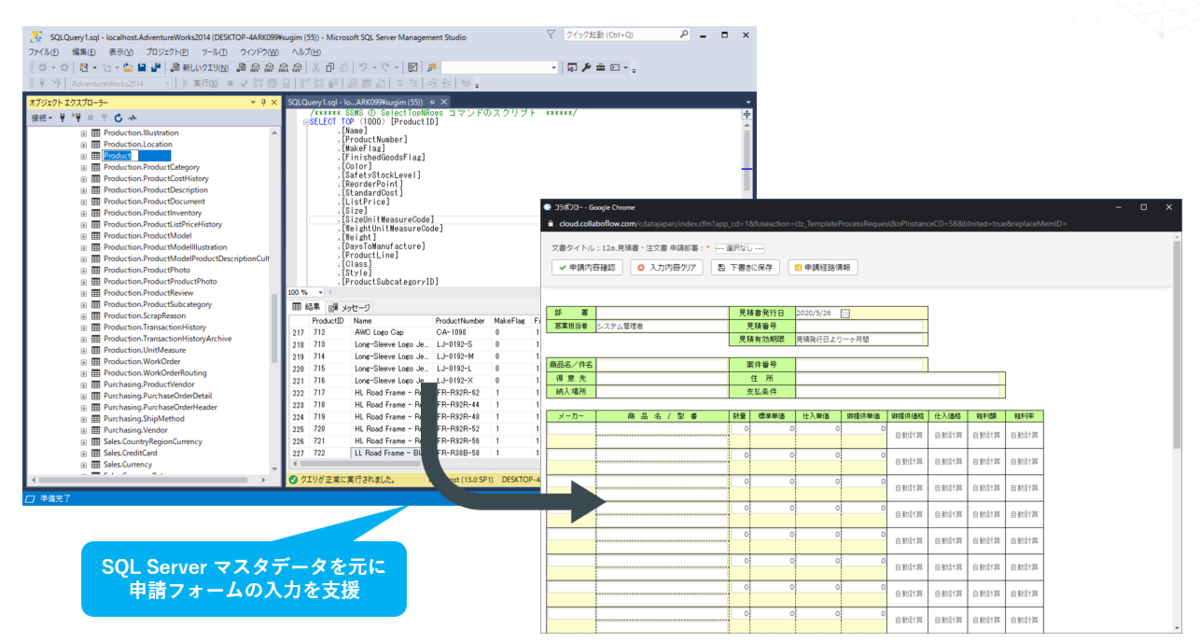Open the 接続 (Connect) dropdown in Object Explorer
1200x642 pixels.
(x=40, y=118)
